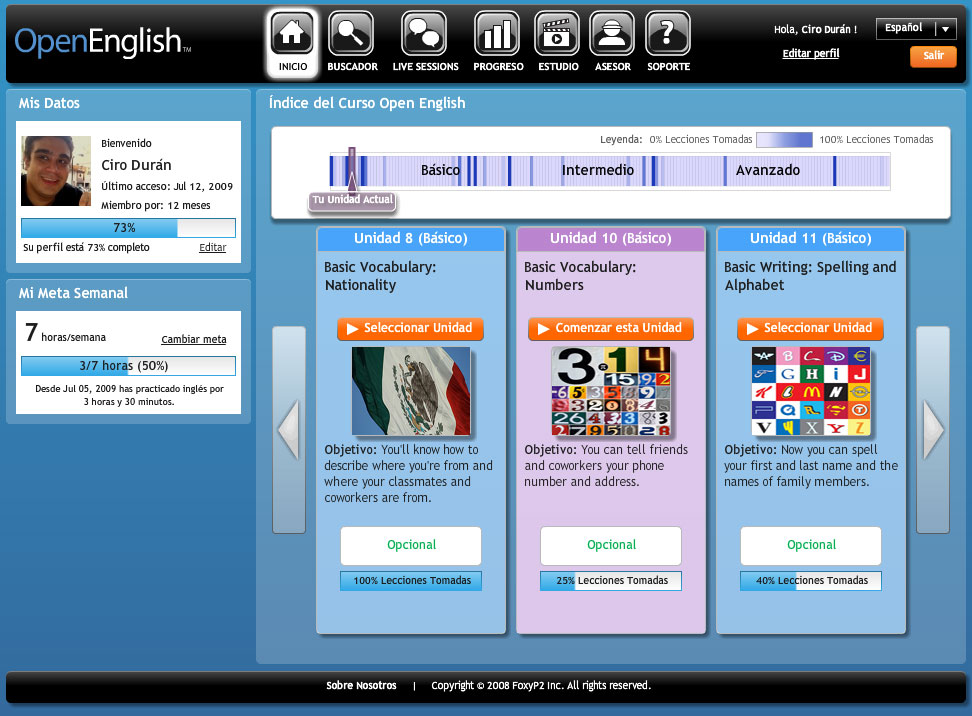Screen dimensions: 972x716
Task: Click the Tu Unidad Actual marker
Action: tap(352, 200)
